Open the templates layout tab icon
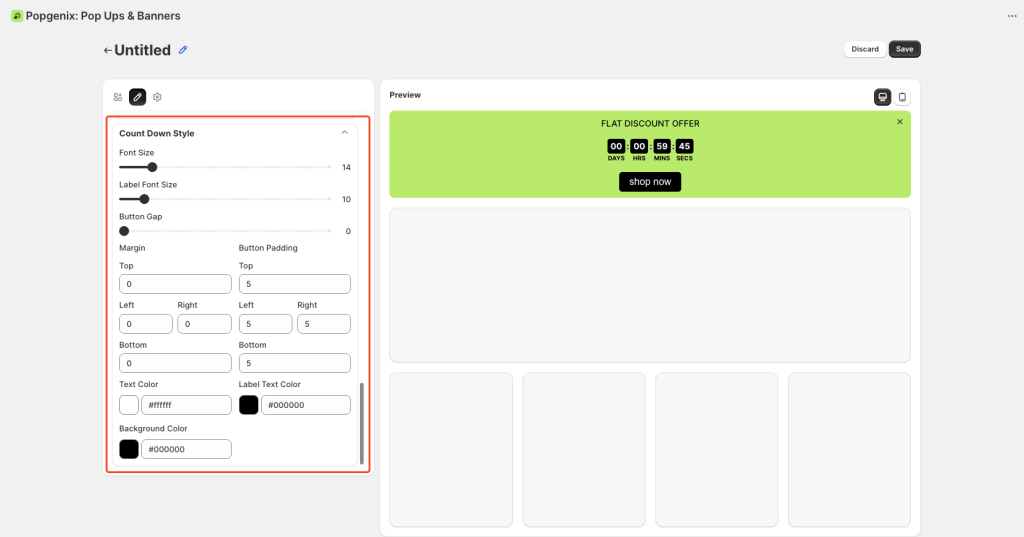 [118, 97]
